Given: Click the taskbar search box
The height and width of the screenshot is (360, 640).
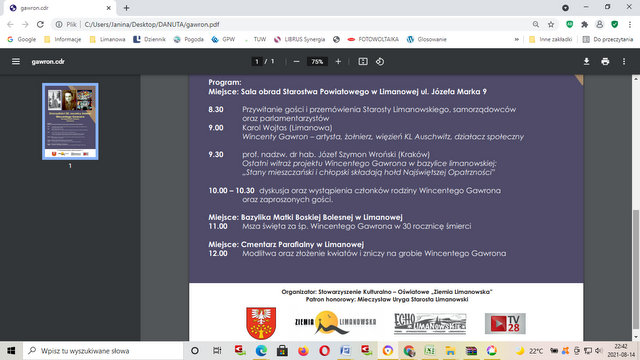Looking at the screenshot, I should point(103,351).
